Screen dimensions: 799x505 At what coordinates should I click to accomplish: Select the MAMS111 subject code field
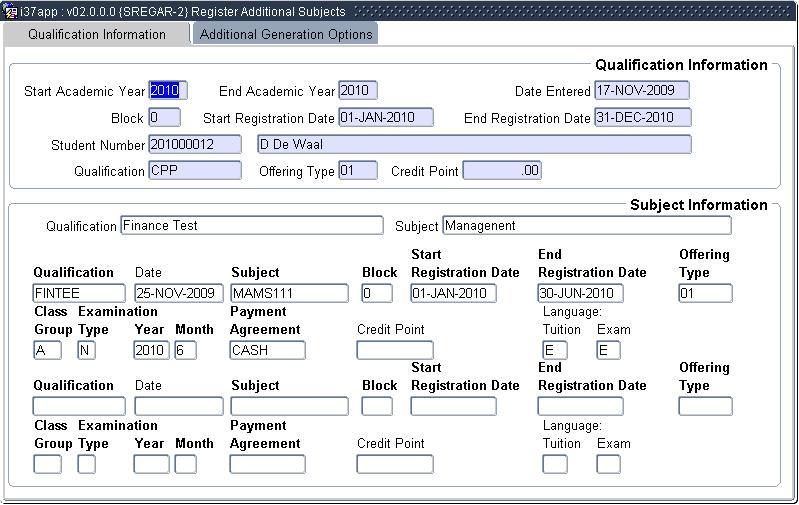coord(289,294)
